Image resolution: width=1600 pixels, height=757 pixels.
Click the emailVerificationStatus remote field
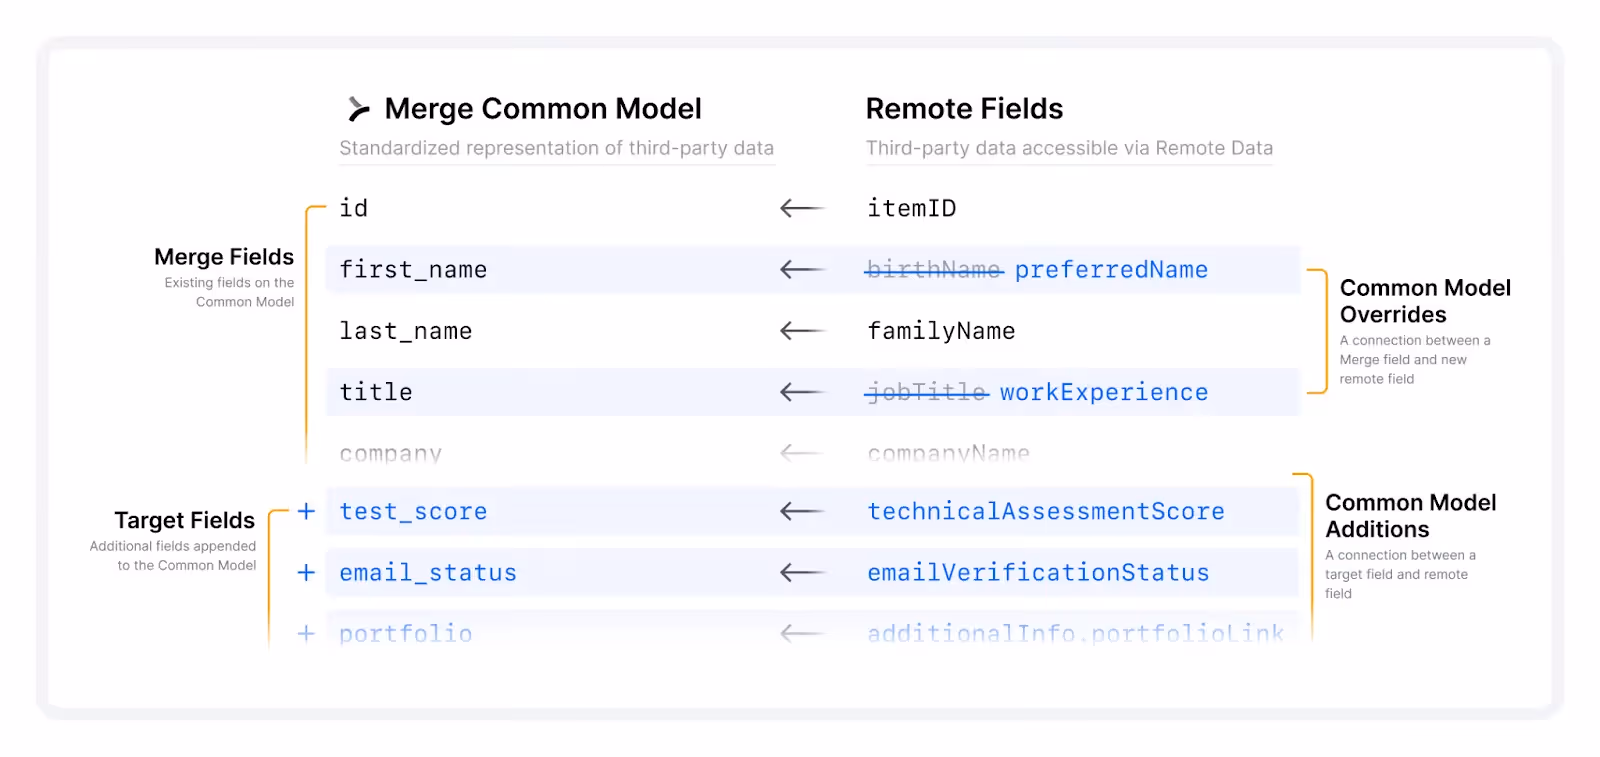pyautogui.click(x=1038, y=573)
